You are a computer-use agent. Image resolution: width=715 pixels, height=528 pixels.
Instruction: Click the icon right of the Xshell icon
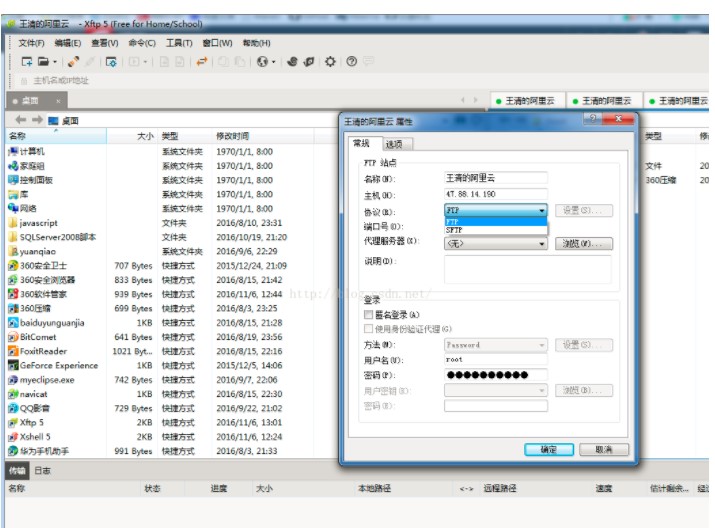[x=309, y=61]
